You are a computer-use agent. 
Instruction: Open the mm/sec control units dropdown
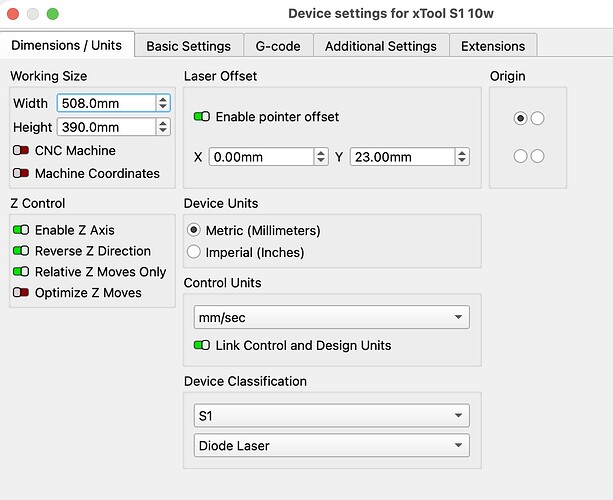coord(332,317)
